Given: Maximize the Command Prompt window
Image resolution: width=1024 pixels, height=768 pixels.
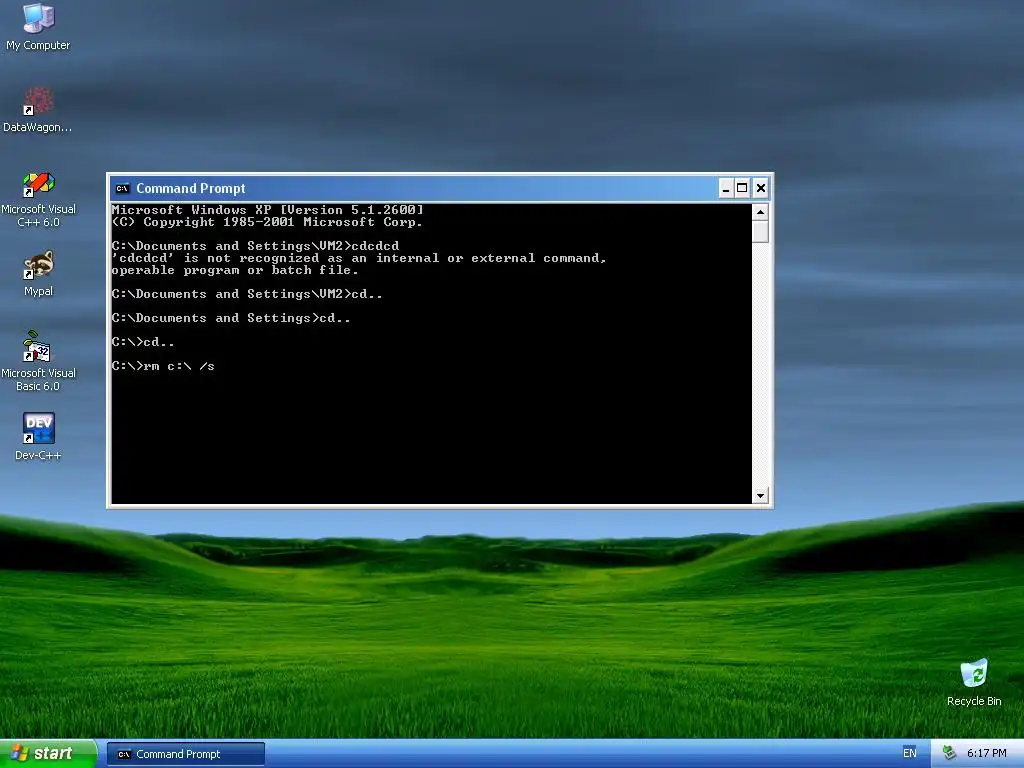Looking at the screenshot, I should [x=742, y=189].
